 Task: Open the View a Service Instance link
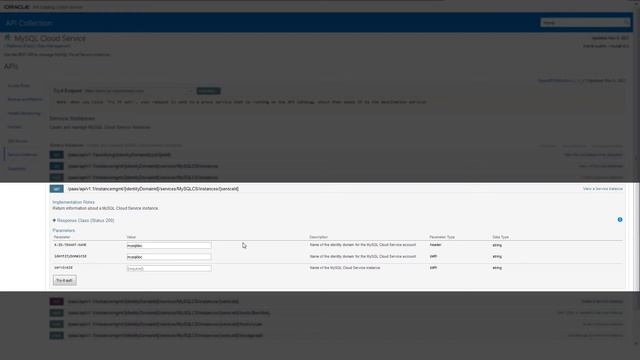[x=603, y=189]
